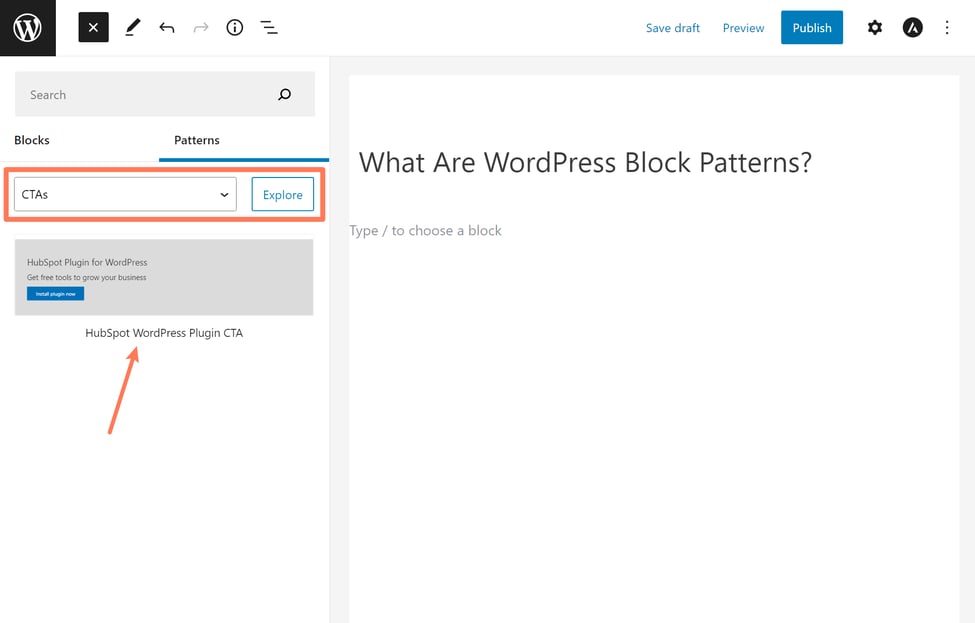
Task: Select the Tools pencil icon
Action: coord(133,28)
